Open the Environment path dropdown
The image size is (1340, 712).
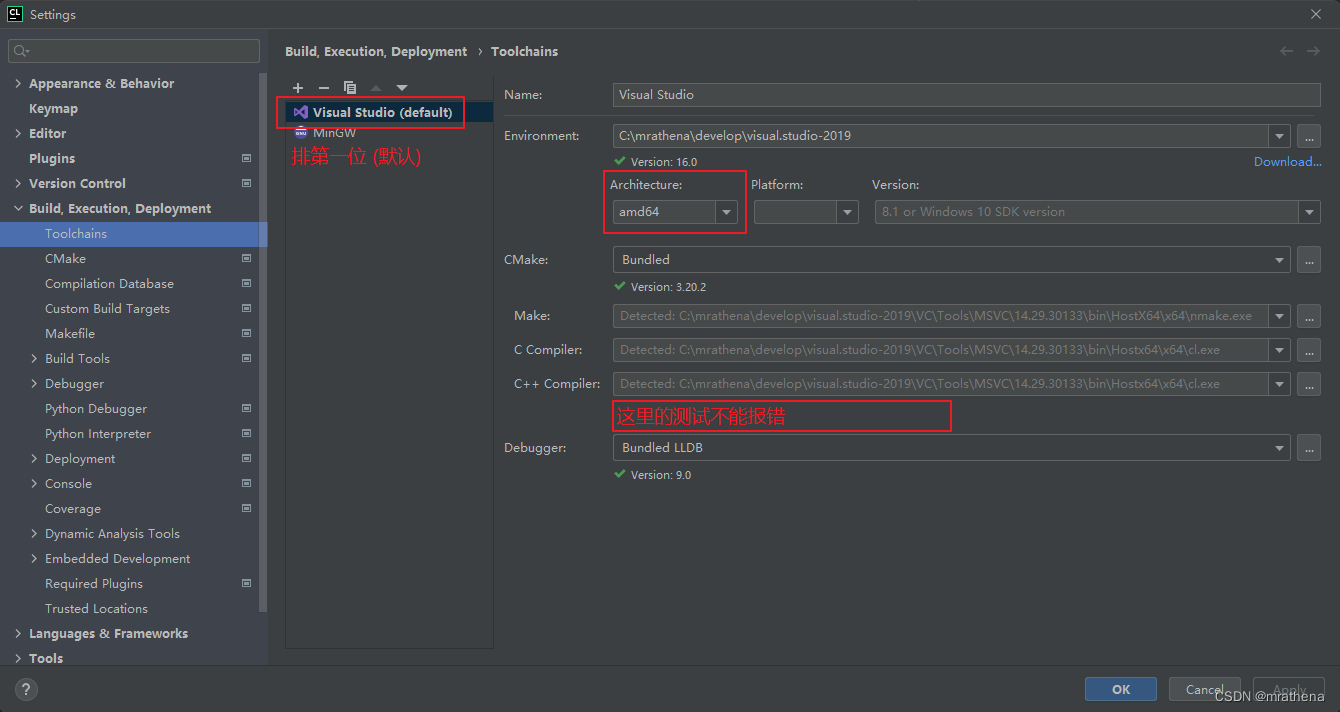click(x=1279, y=136)
